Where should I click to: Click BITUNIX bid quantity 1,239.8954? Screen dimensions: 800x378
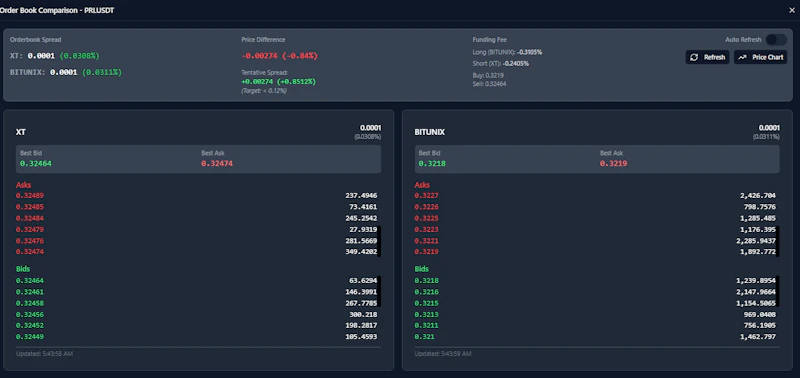(756, 281)
